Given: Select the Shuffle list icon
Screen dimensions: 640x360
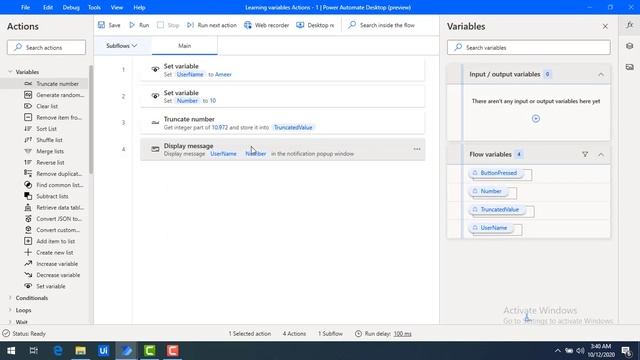Looking at the screenshot, I should [28, 140].
